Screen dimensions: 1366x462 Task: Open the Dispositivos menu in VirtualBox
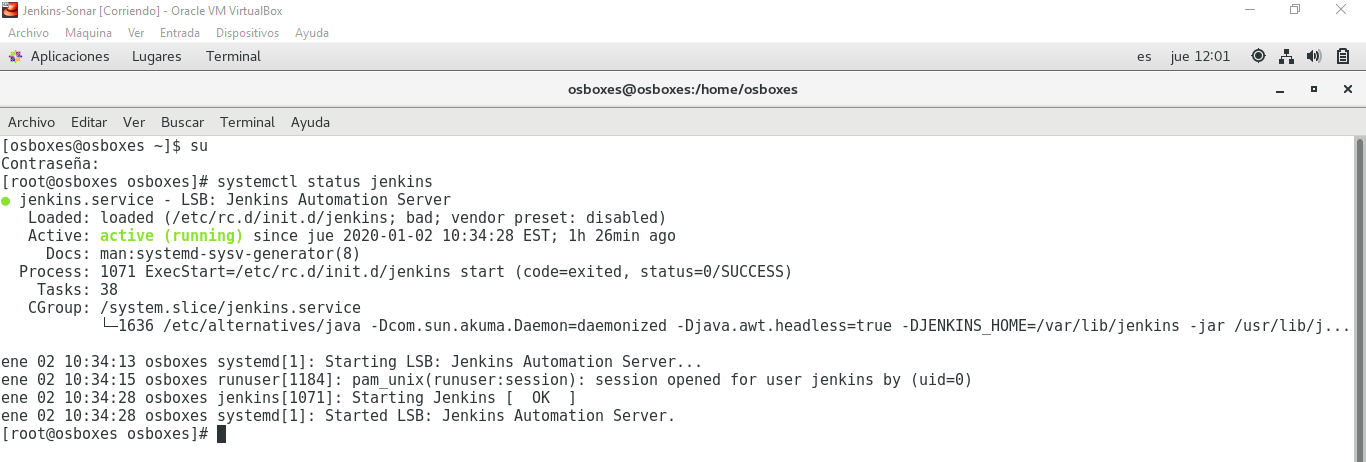[x=247, y=33]
